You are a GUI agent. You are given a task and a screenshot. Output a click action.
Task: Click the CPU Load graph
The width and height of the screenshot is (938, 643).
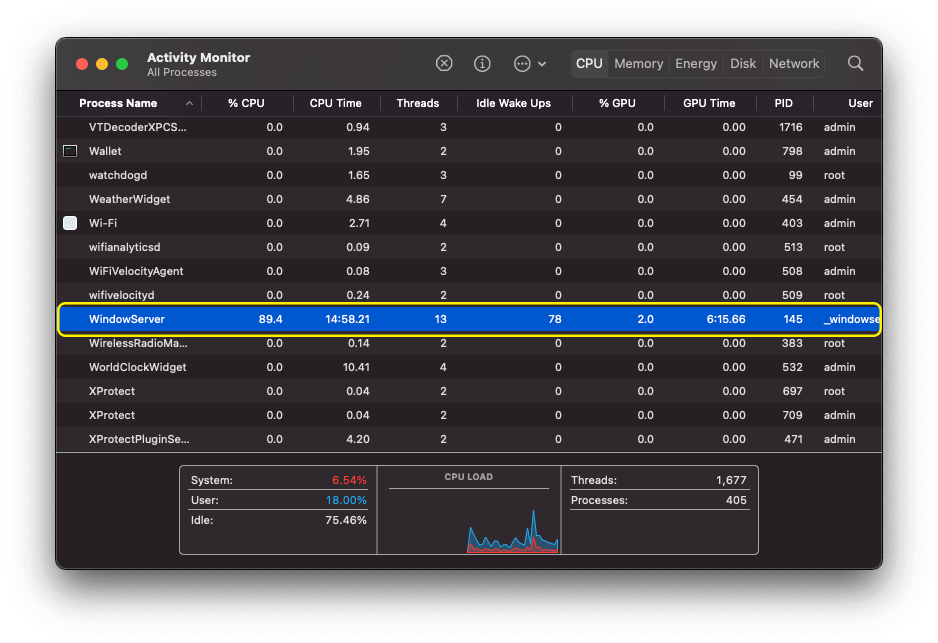468,517
